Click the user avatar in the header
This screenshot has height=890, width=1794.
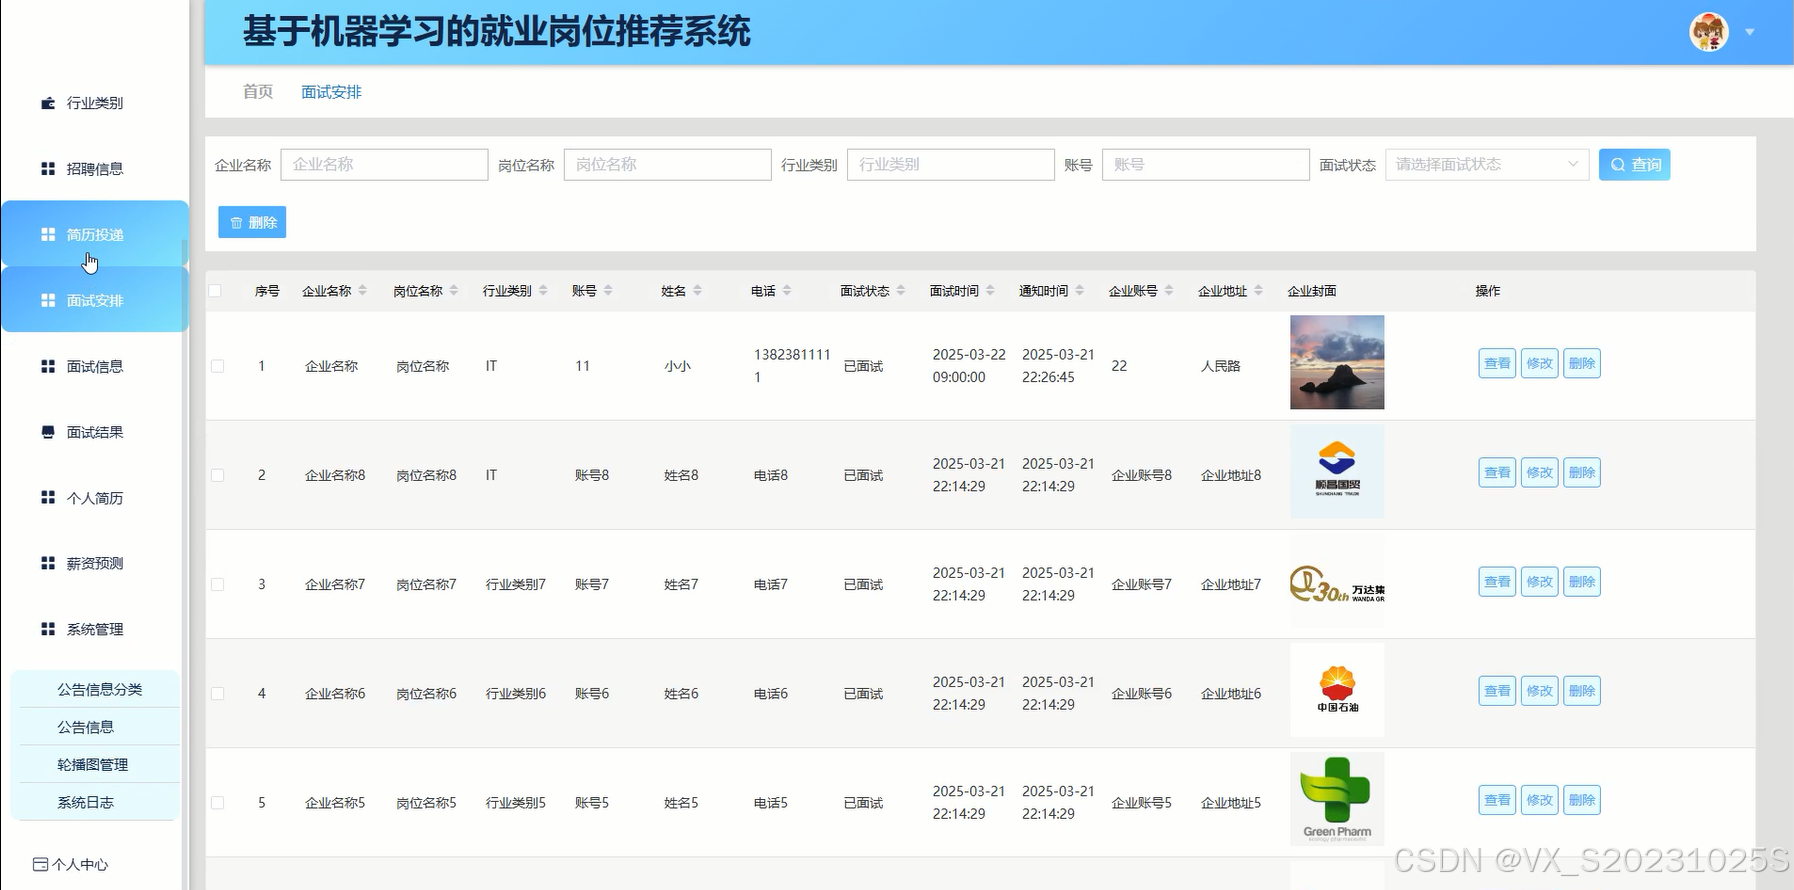[x=1709, y=32]
